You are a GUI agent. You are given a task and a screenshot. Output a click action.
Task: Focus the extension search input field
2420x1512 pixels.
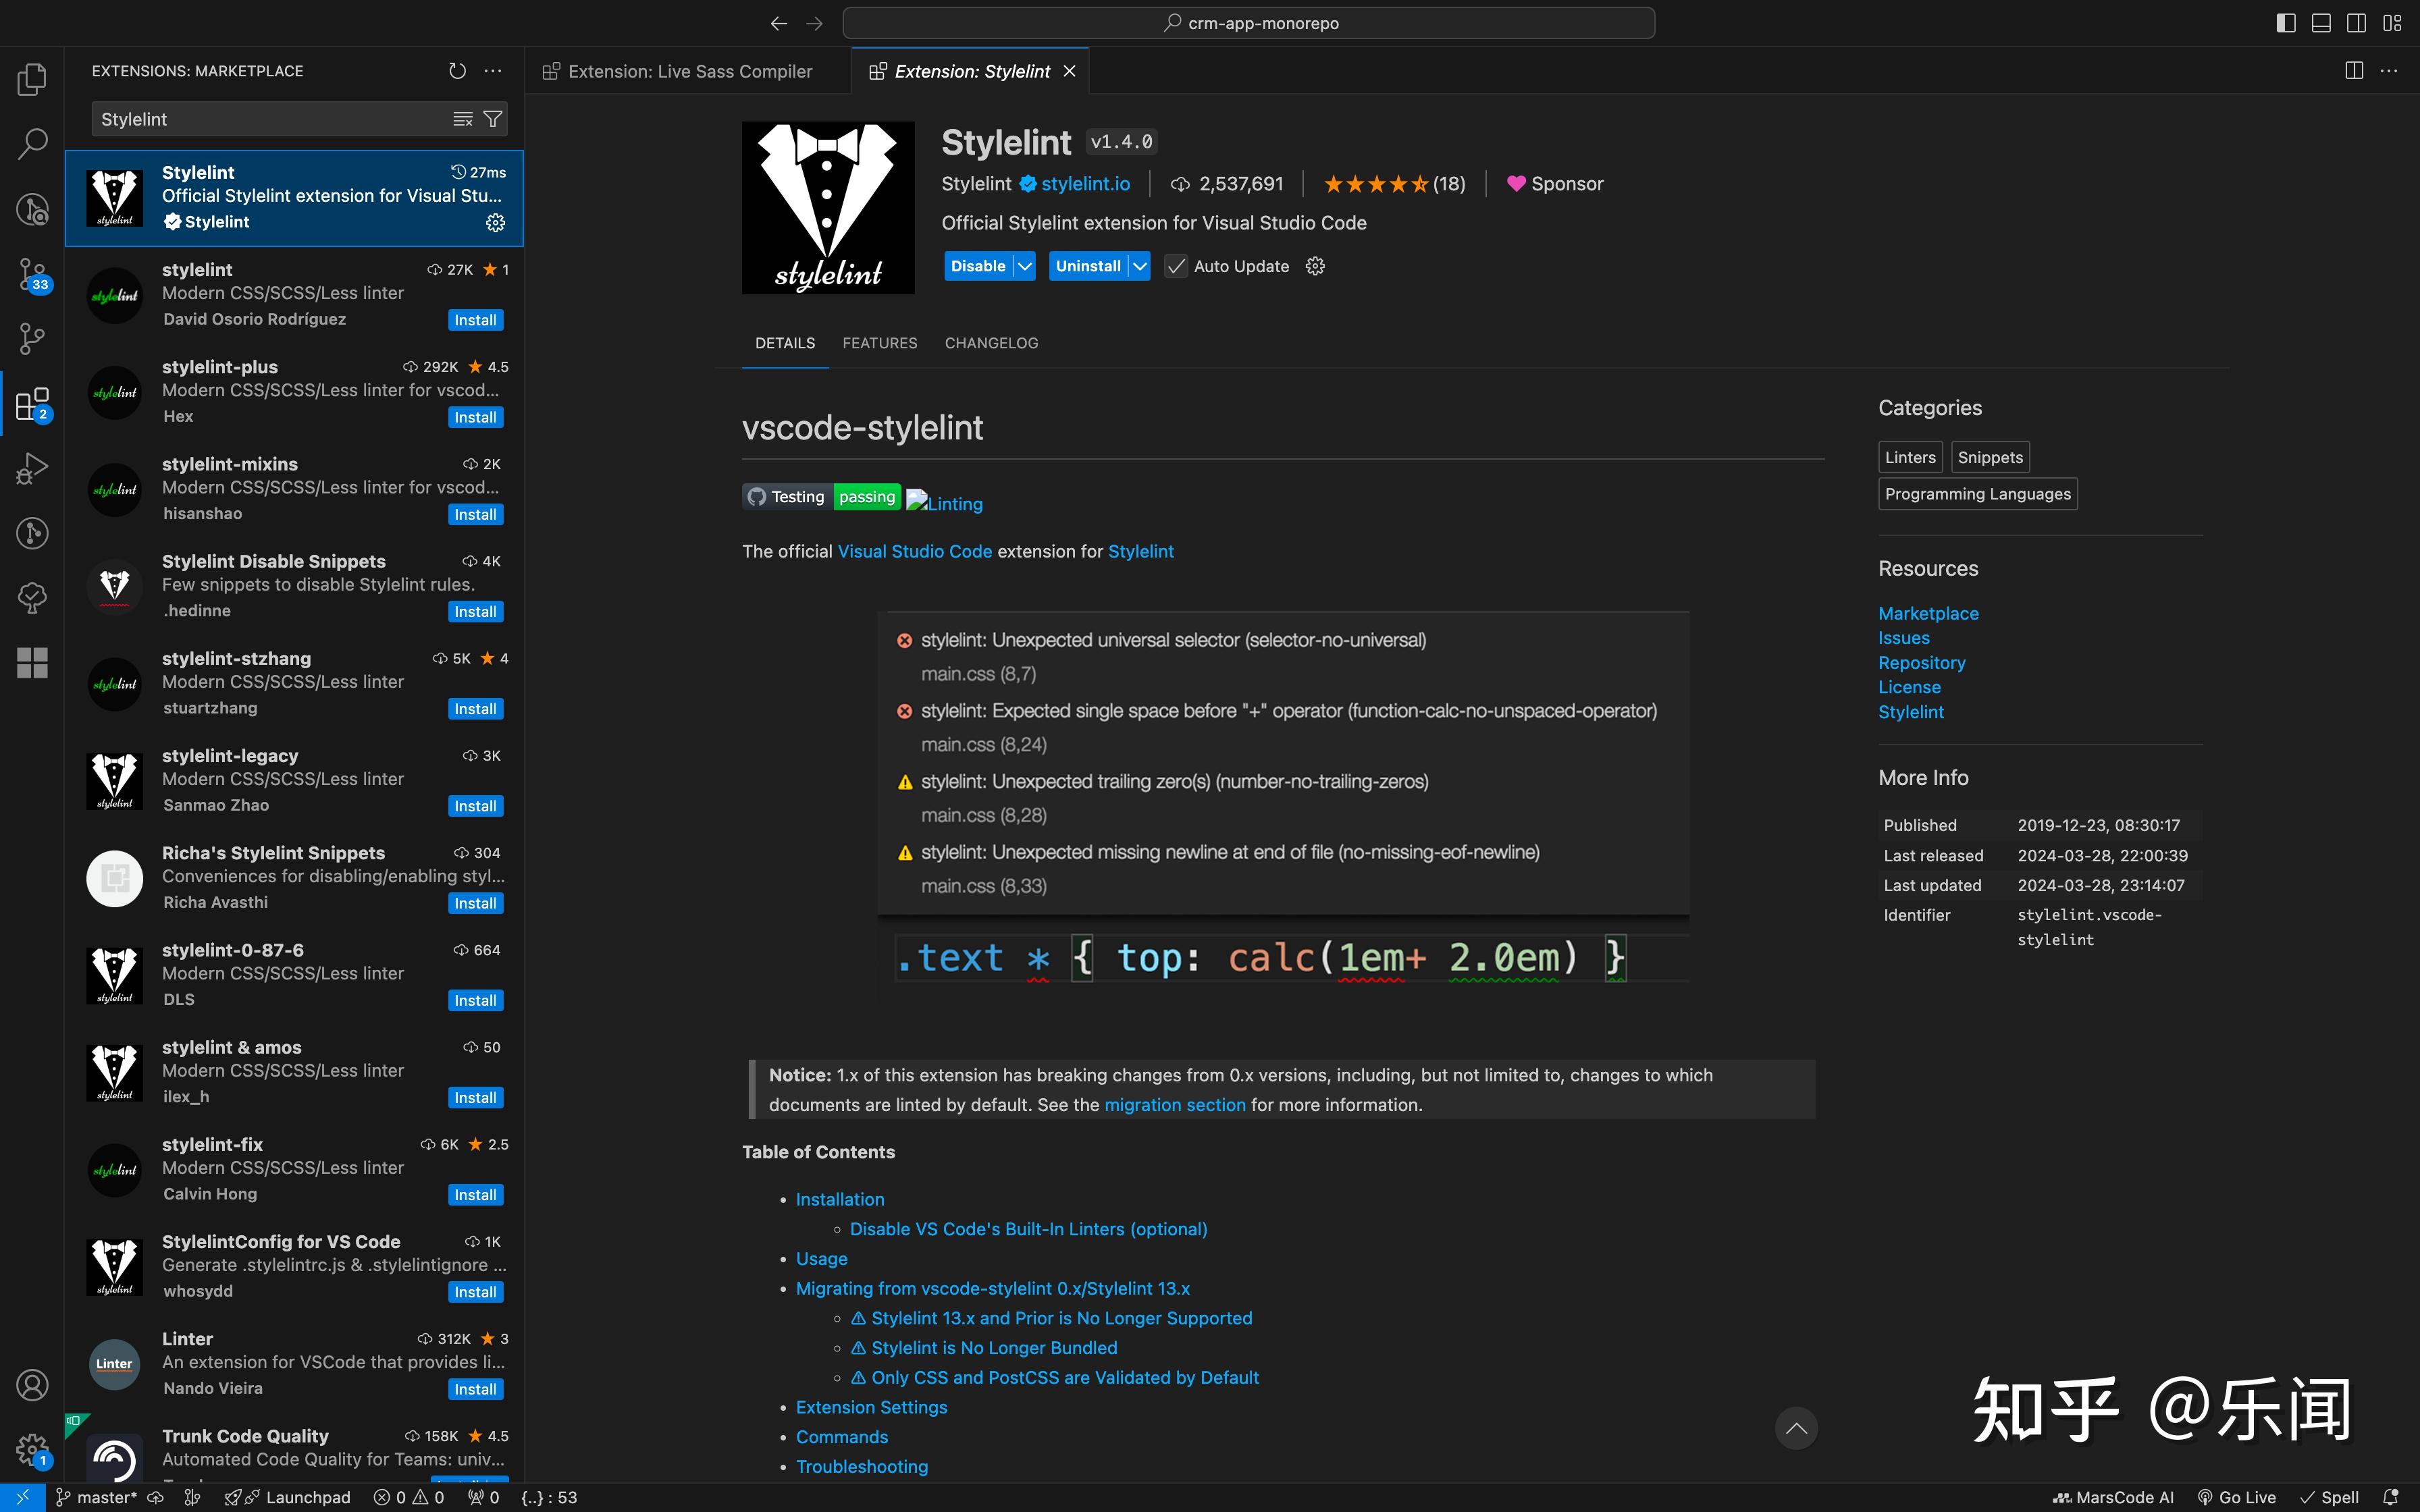[x=270, y=118]
